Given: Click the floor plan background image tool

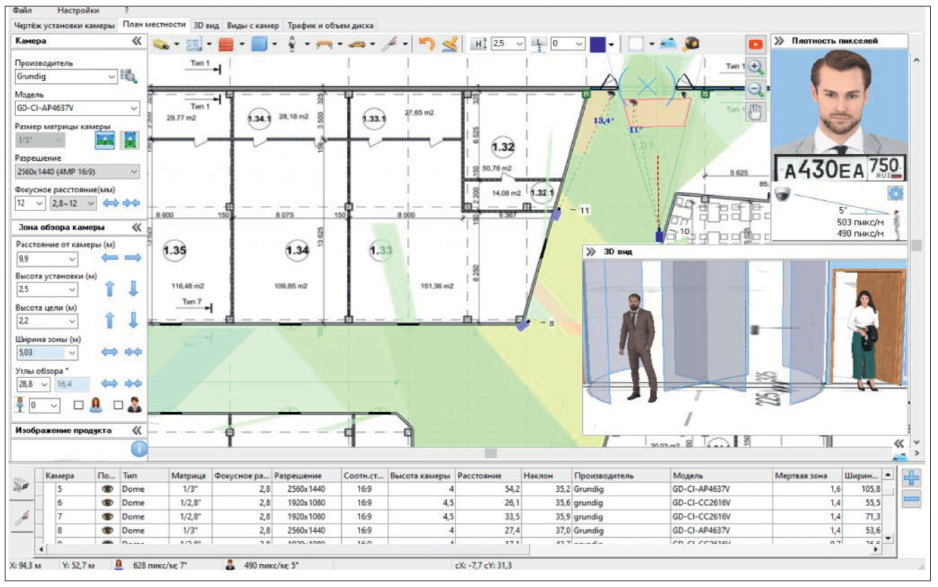Looking at the screenshot, I should [194, 44].
